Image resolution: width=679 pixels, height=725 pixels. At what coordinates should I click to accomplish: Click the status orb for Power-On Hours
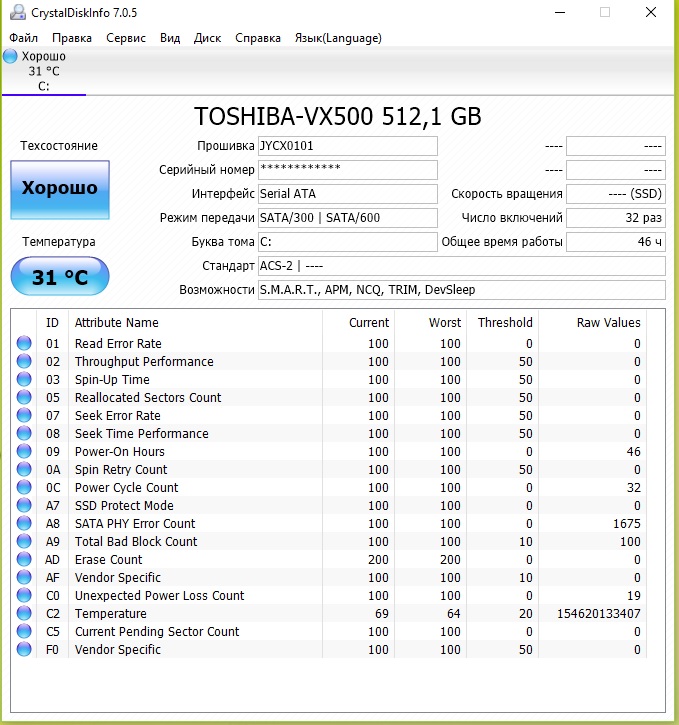pos(24,451)
